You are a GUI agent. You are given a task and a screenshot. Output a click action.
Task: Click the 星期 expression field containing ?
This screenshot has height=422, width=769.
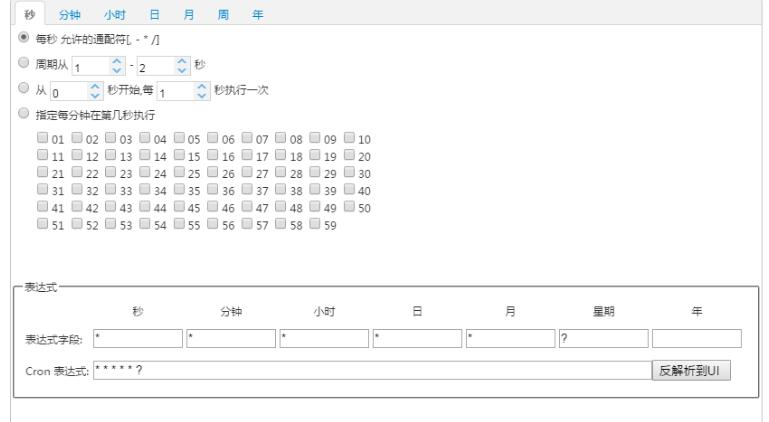(x=604, y=339)
